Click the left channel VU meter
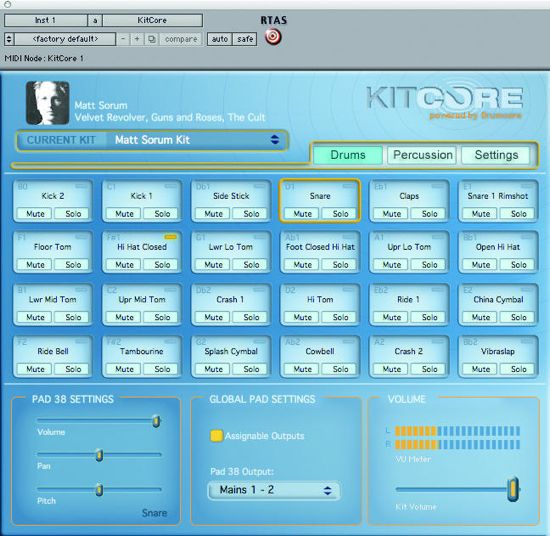 point(457,431)
